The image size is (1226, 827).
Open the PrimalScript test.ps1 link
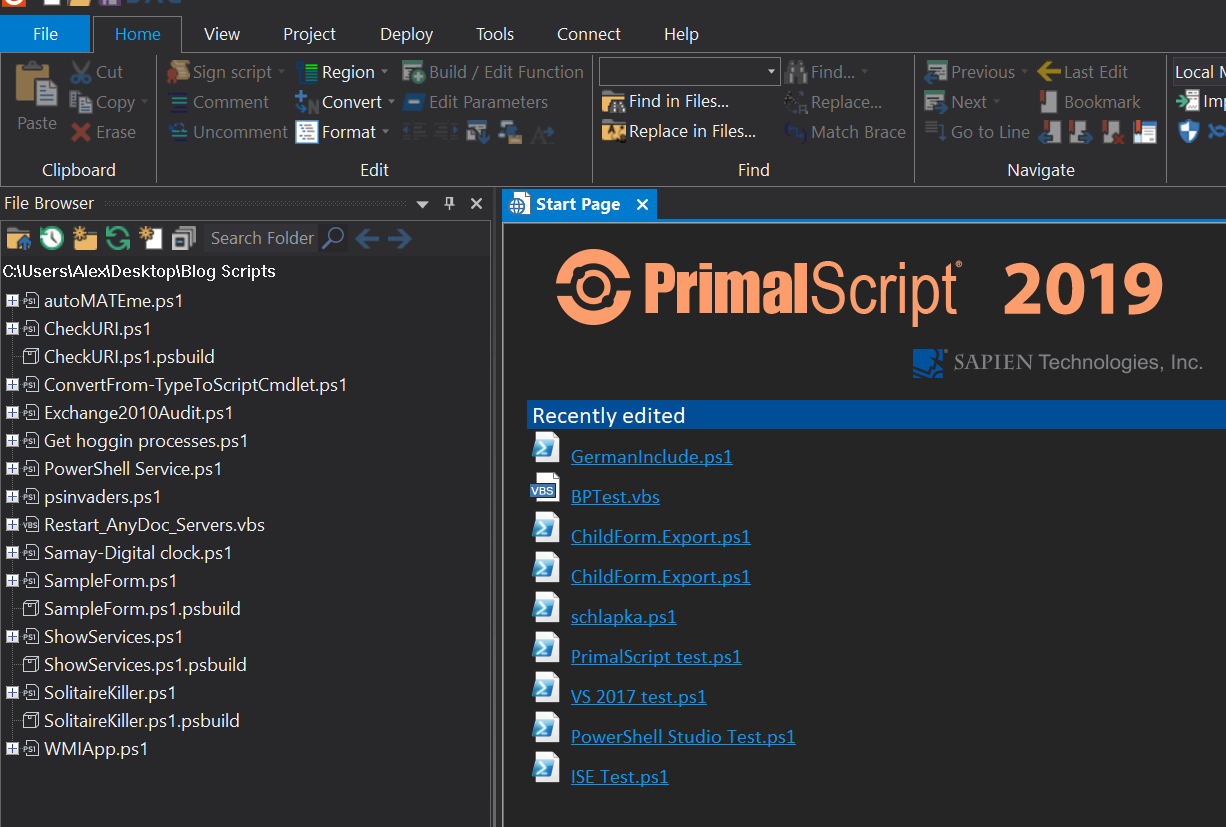pos(656,657)
